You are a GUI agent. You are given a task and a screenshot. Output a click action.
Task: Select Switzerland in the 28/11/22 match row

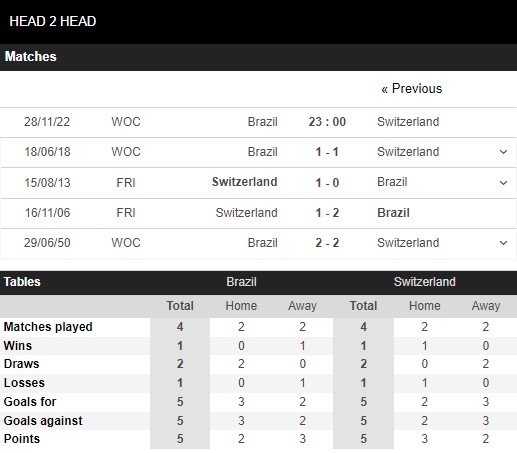(x=408, y=122)
